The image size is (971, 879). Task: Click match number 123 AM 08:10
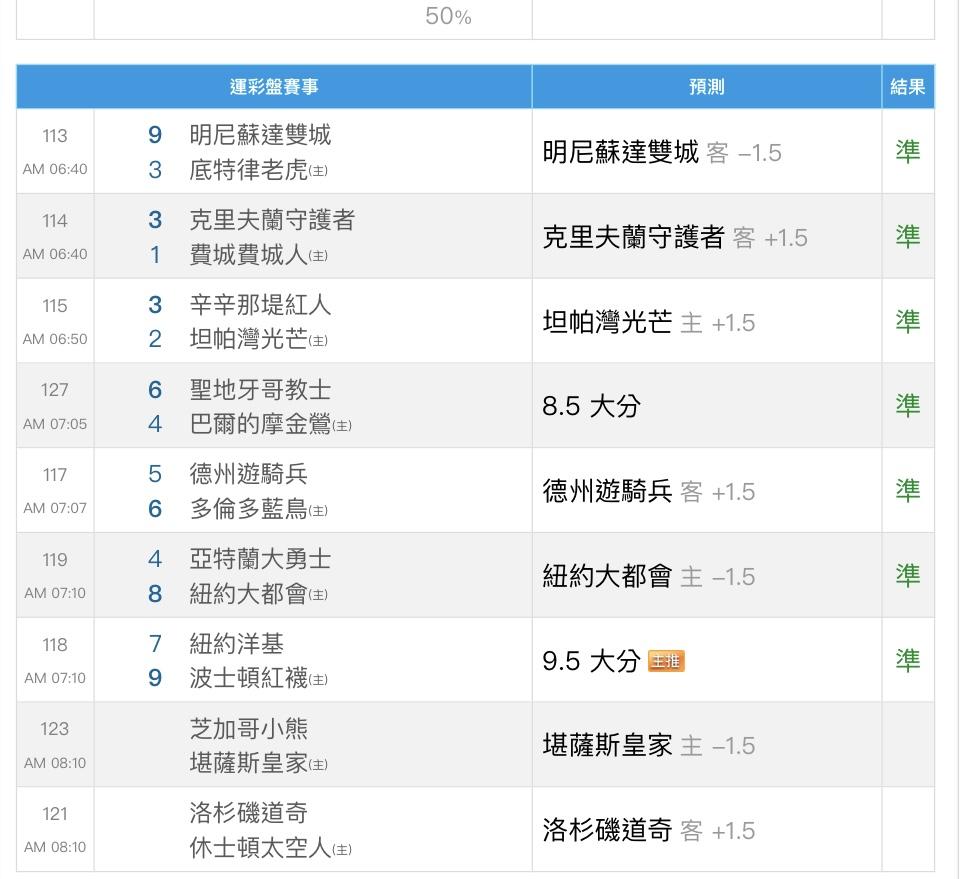[x=55, y=745]
